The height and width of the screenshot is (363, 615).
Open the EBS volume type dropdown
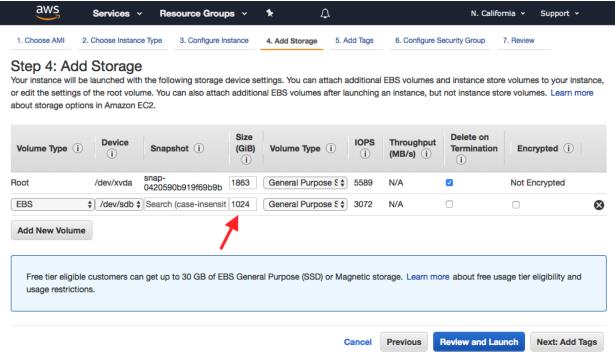305,204
